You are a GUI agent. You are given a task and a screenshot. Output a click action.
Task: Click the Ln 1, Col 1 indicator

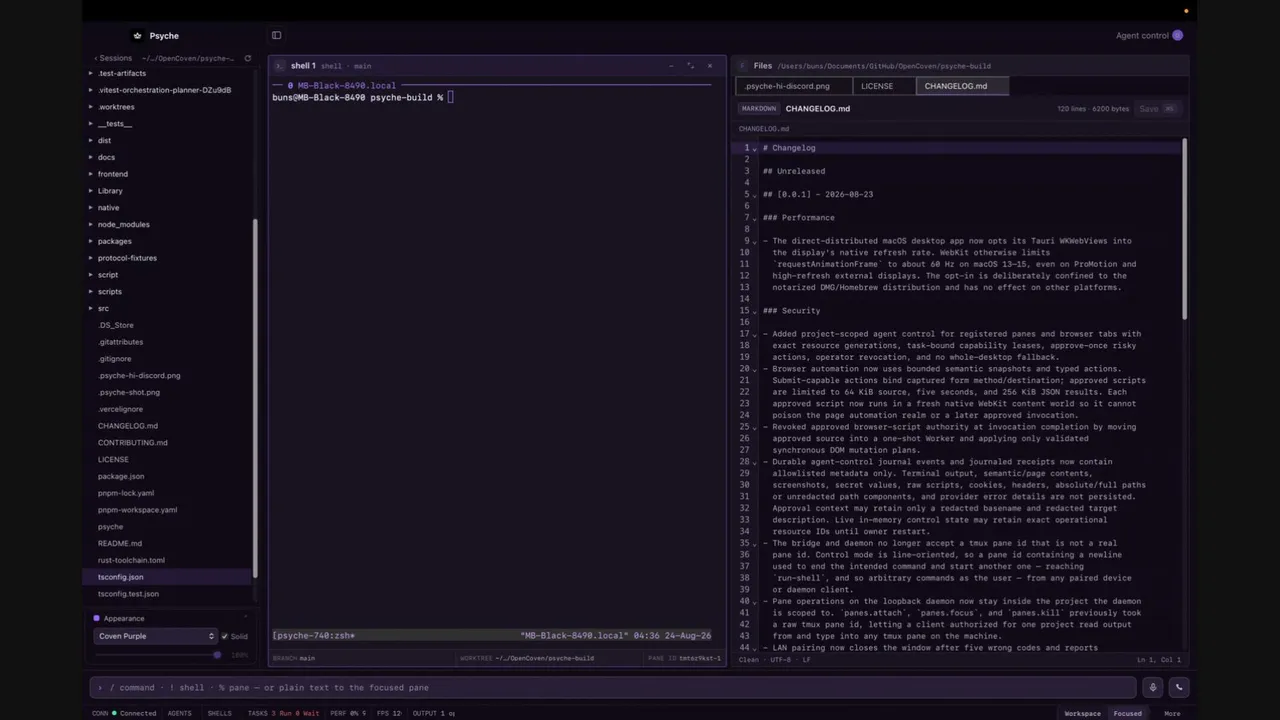coord(1158,660)
